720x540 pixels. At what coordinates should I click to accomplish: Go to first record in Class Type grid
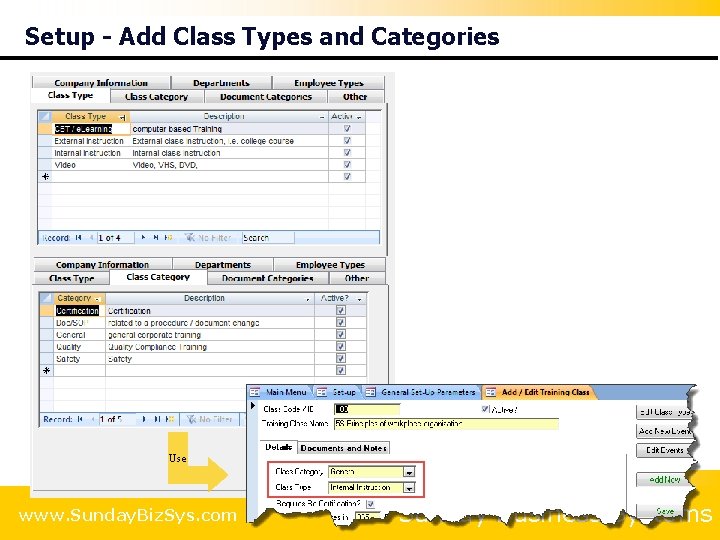(x=79, y=237)
